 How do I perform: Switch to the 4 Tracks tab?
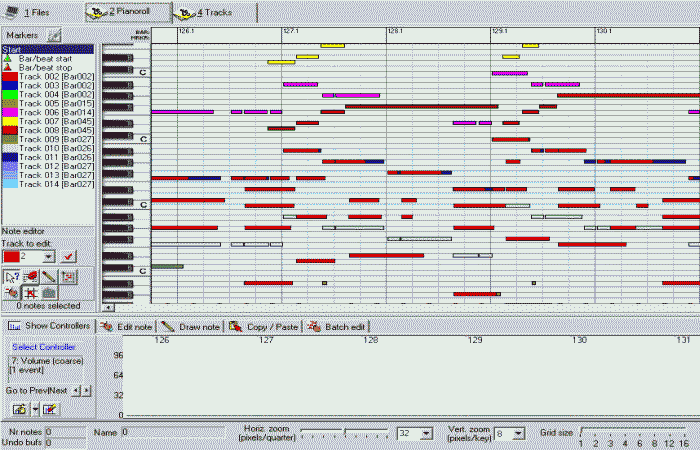click(x=212, y=12)
